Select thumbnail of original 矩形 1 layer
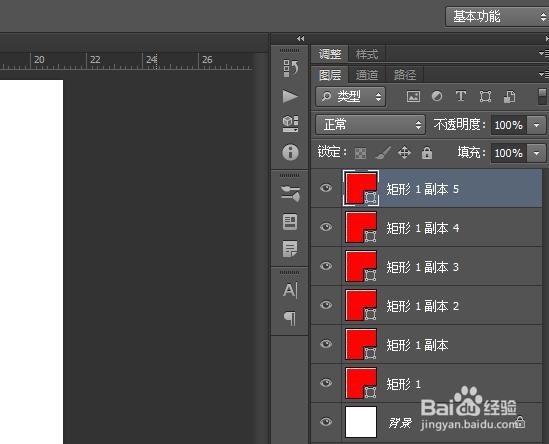The height and width of the screenshot is (444, 549). (361, 383)
